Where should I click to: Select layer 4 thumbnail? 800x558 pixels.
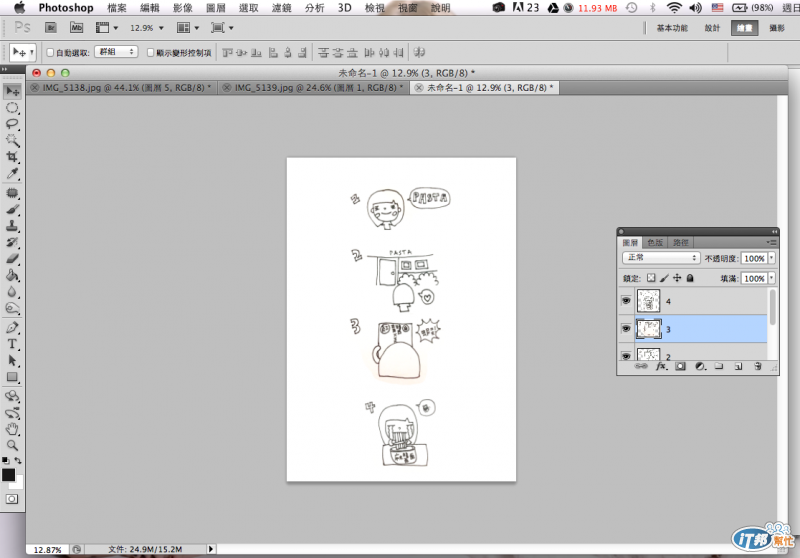click(649, 300)
